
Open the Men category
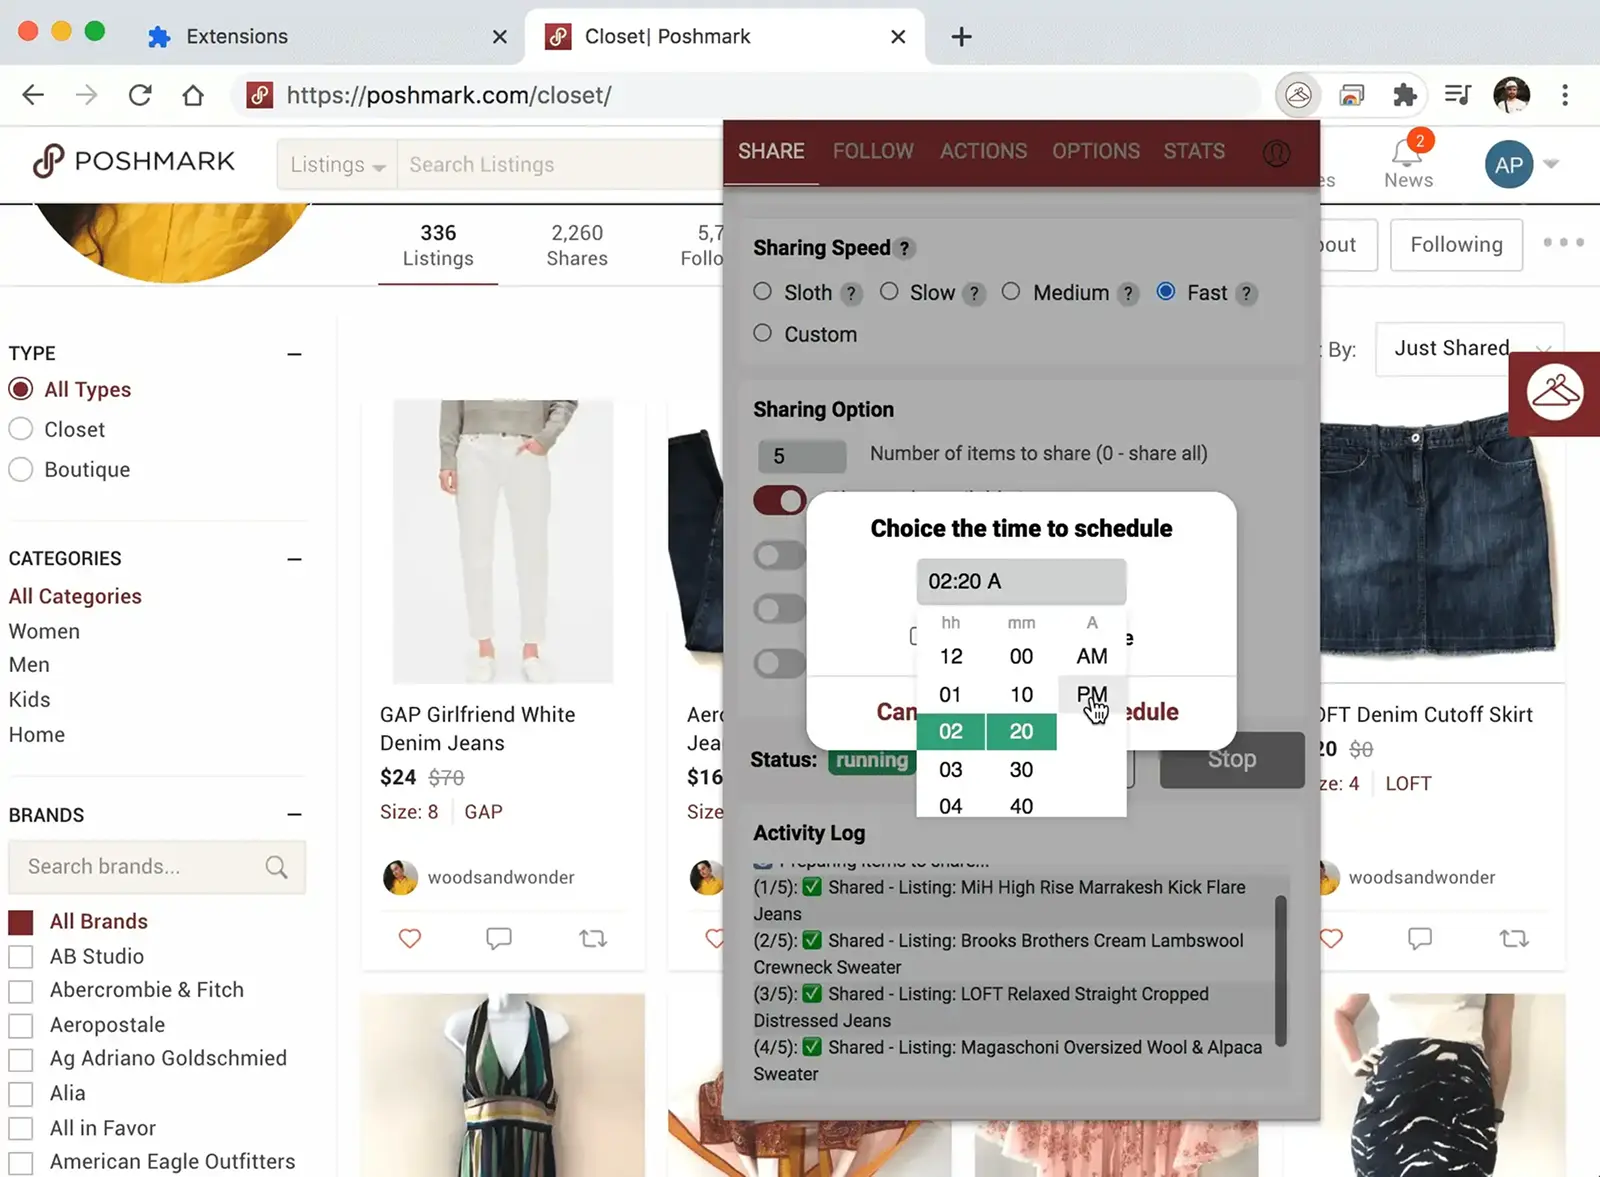(29, 665)
